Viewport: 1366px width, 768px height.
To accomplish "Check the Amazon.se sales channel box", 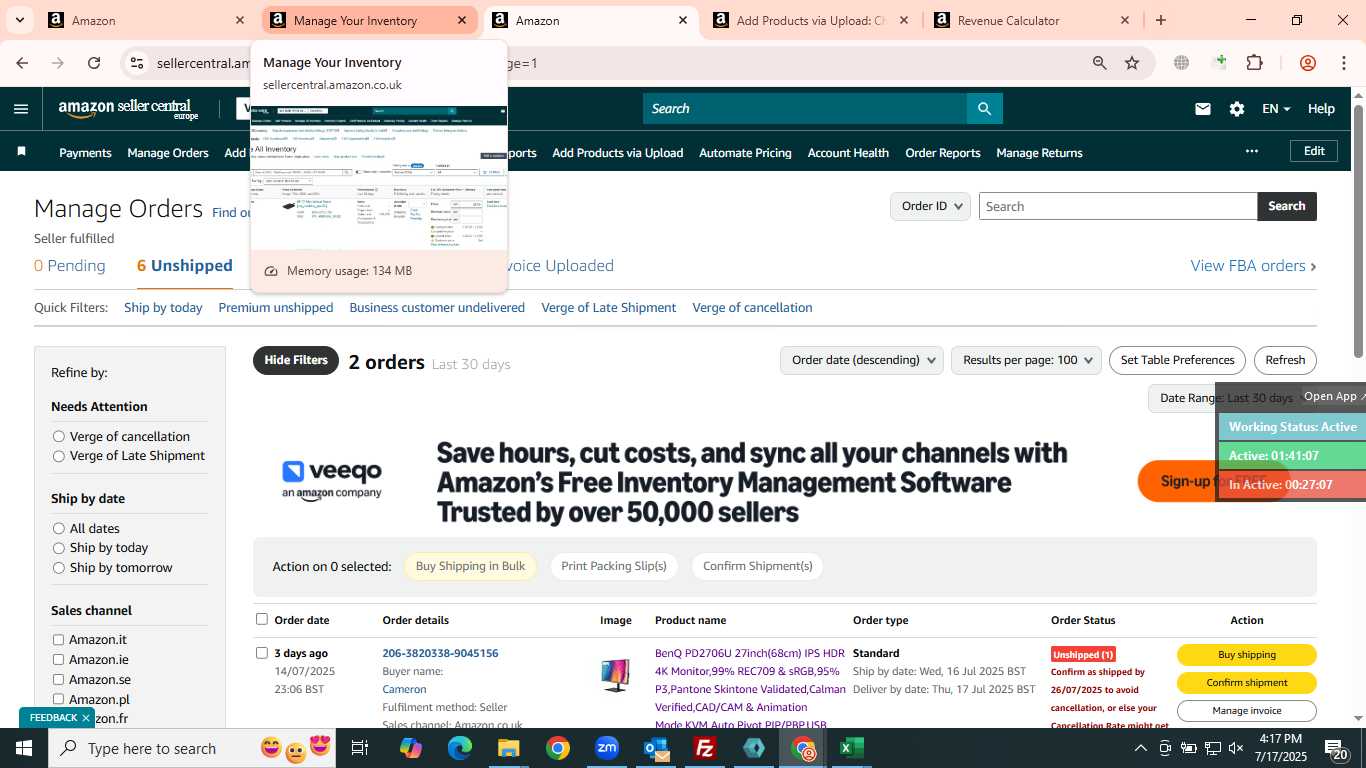I will pyautogui.click(x=58, y=680).
